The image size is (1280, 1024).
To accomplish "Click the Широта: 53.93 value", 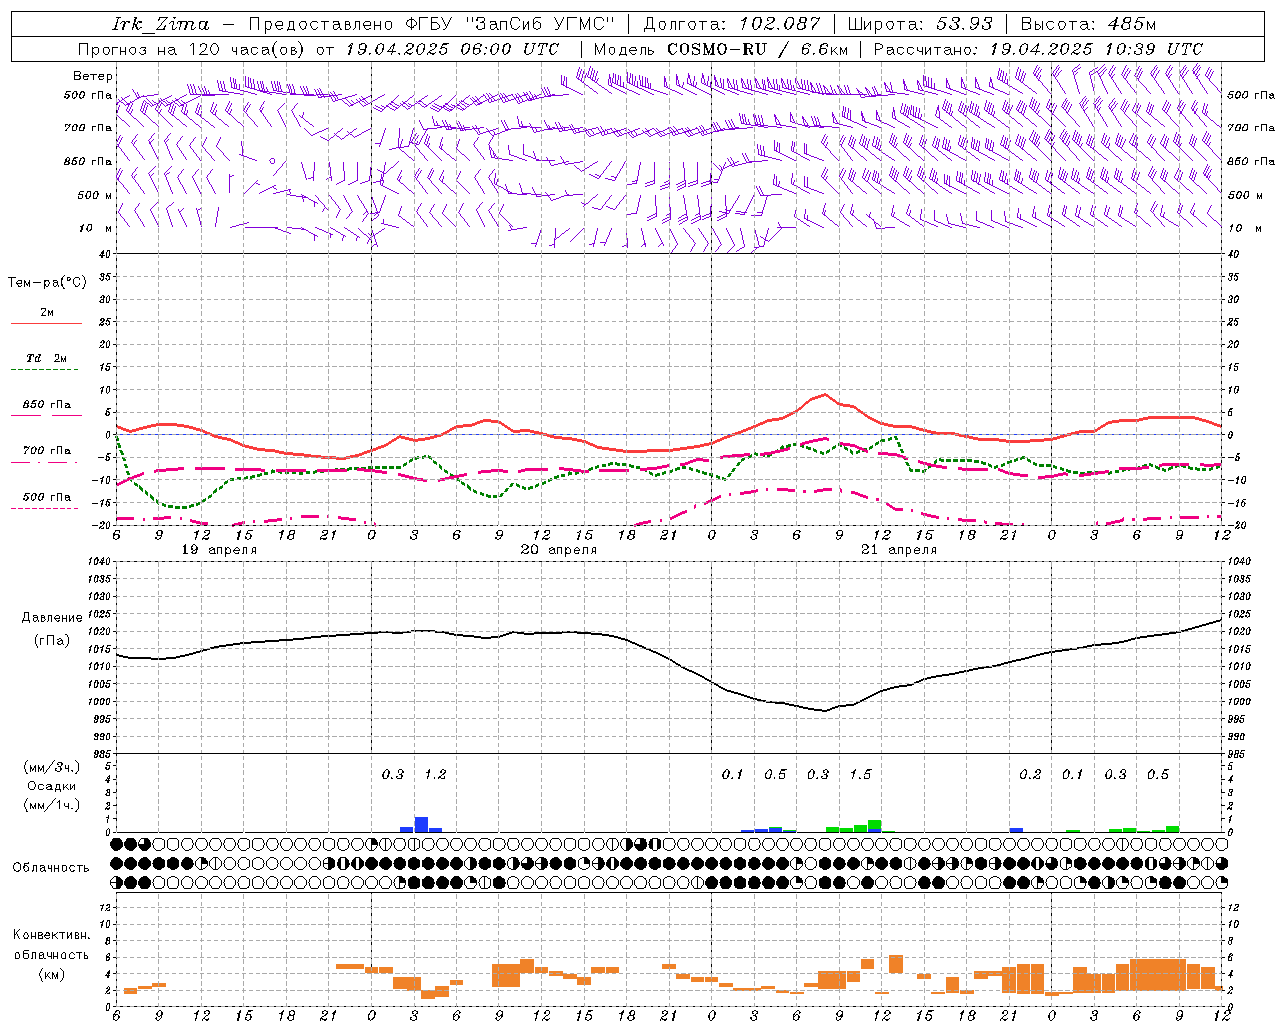I will pos(920,24).
